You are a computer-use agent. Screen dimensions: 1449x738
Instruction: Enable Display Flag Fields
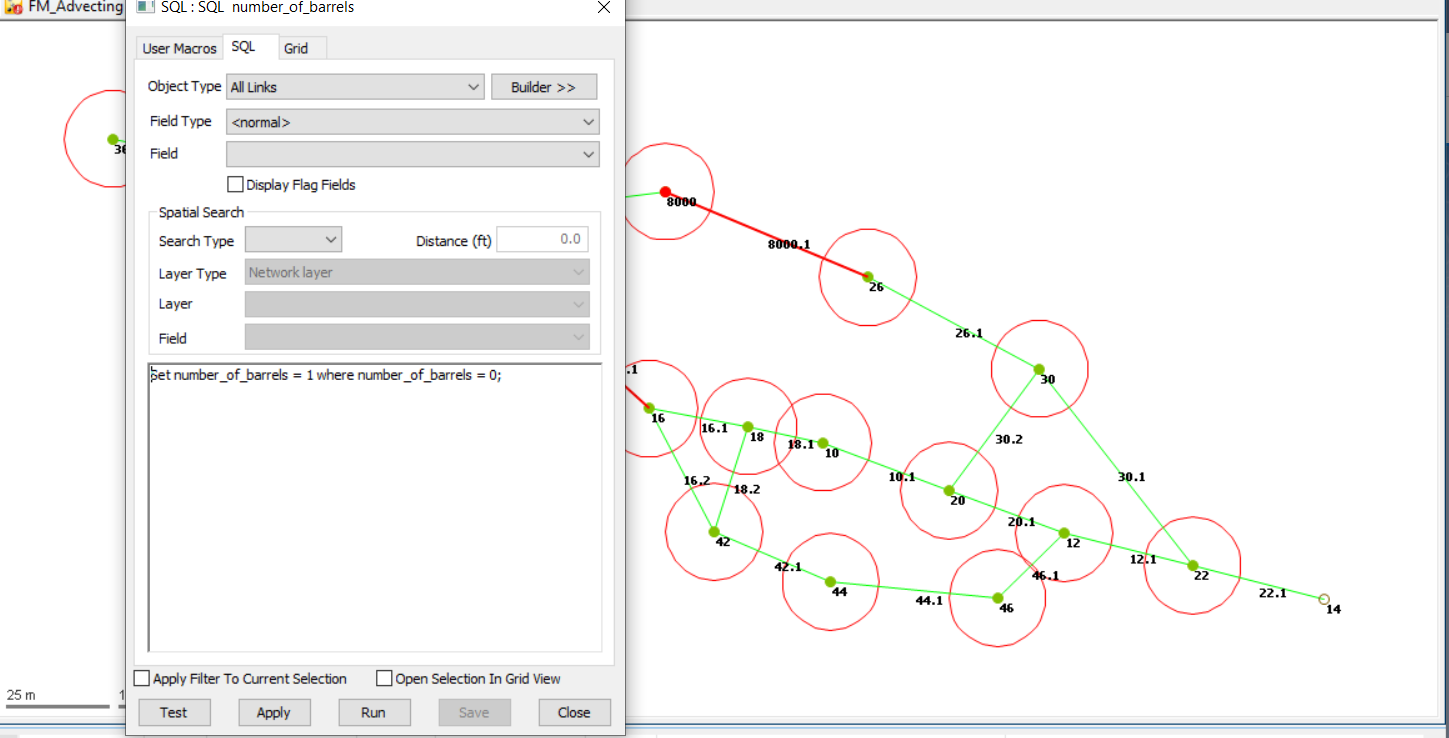(236, 184)
